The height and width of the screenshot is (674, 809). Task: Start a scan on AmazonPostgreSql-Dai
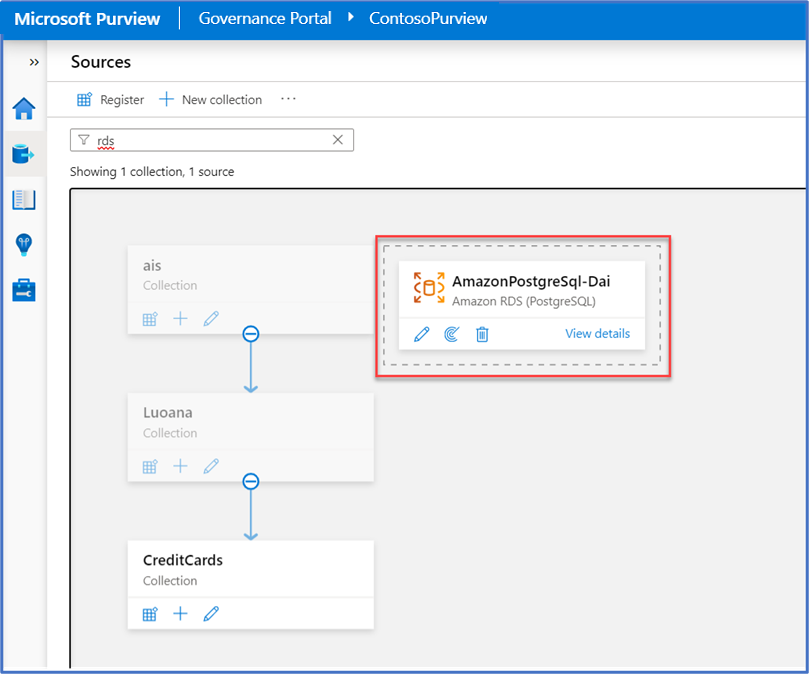[451, 334]
